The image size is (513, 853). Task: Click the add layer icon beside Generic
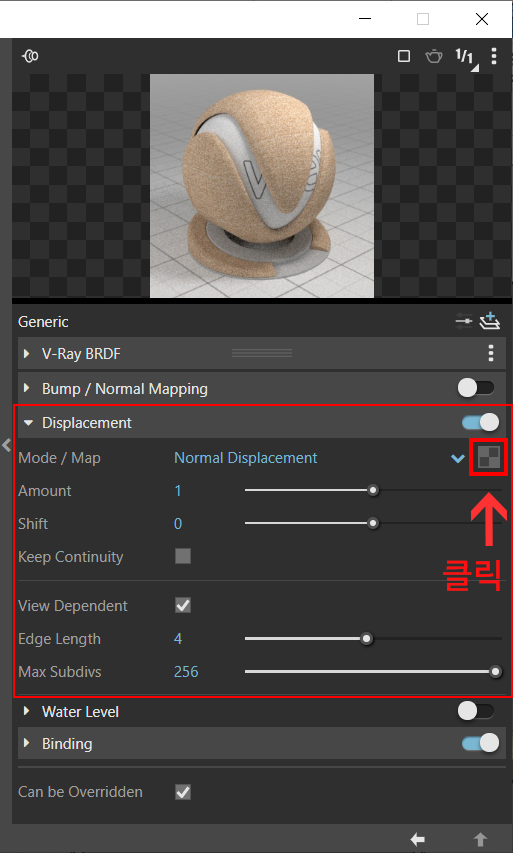tap(490, 321)
